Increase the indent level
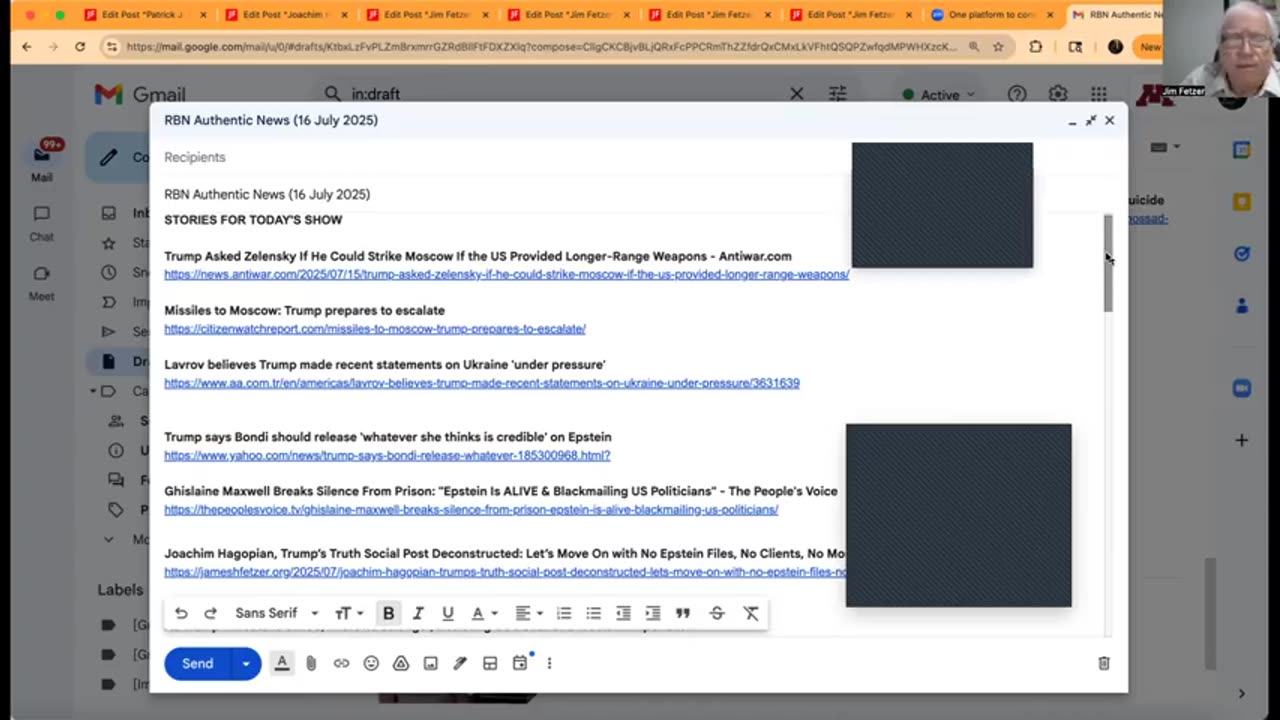1280x720 pixels. pyautogui.click(x=653, y=613)
